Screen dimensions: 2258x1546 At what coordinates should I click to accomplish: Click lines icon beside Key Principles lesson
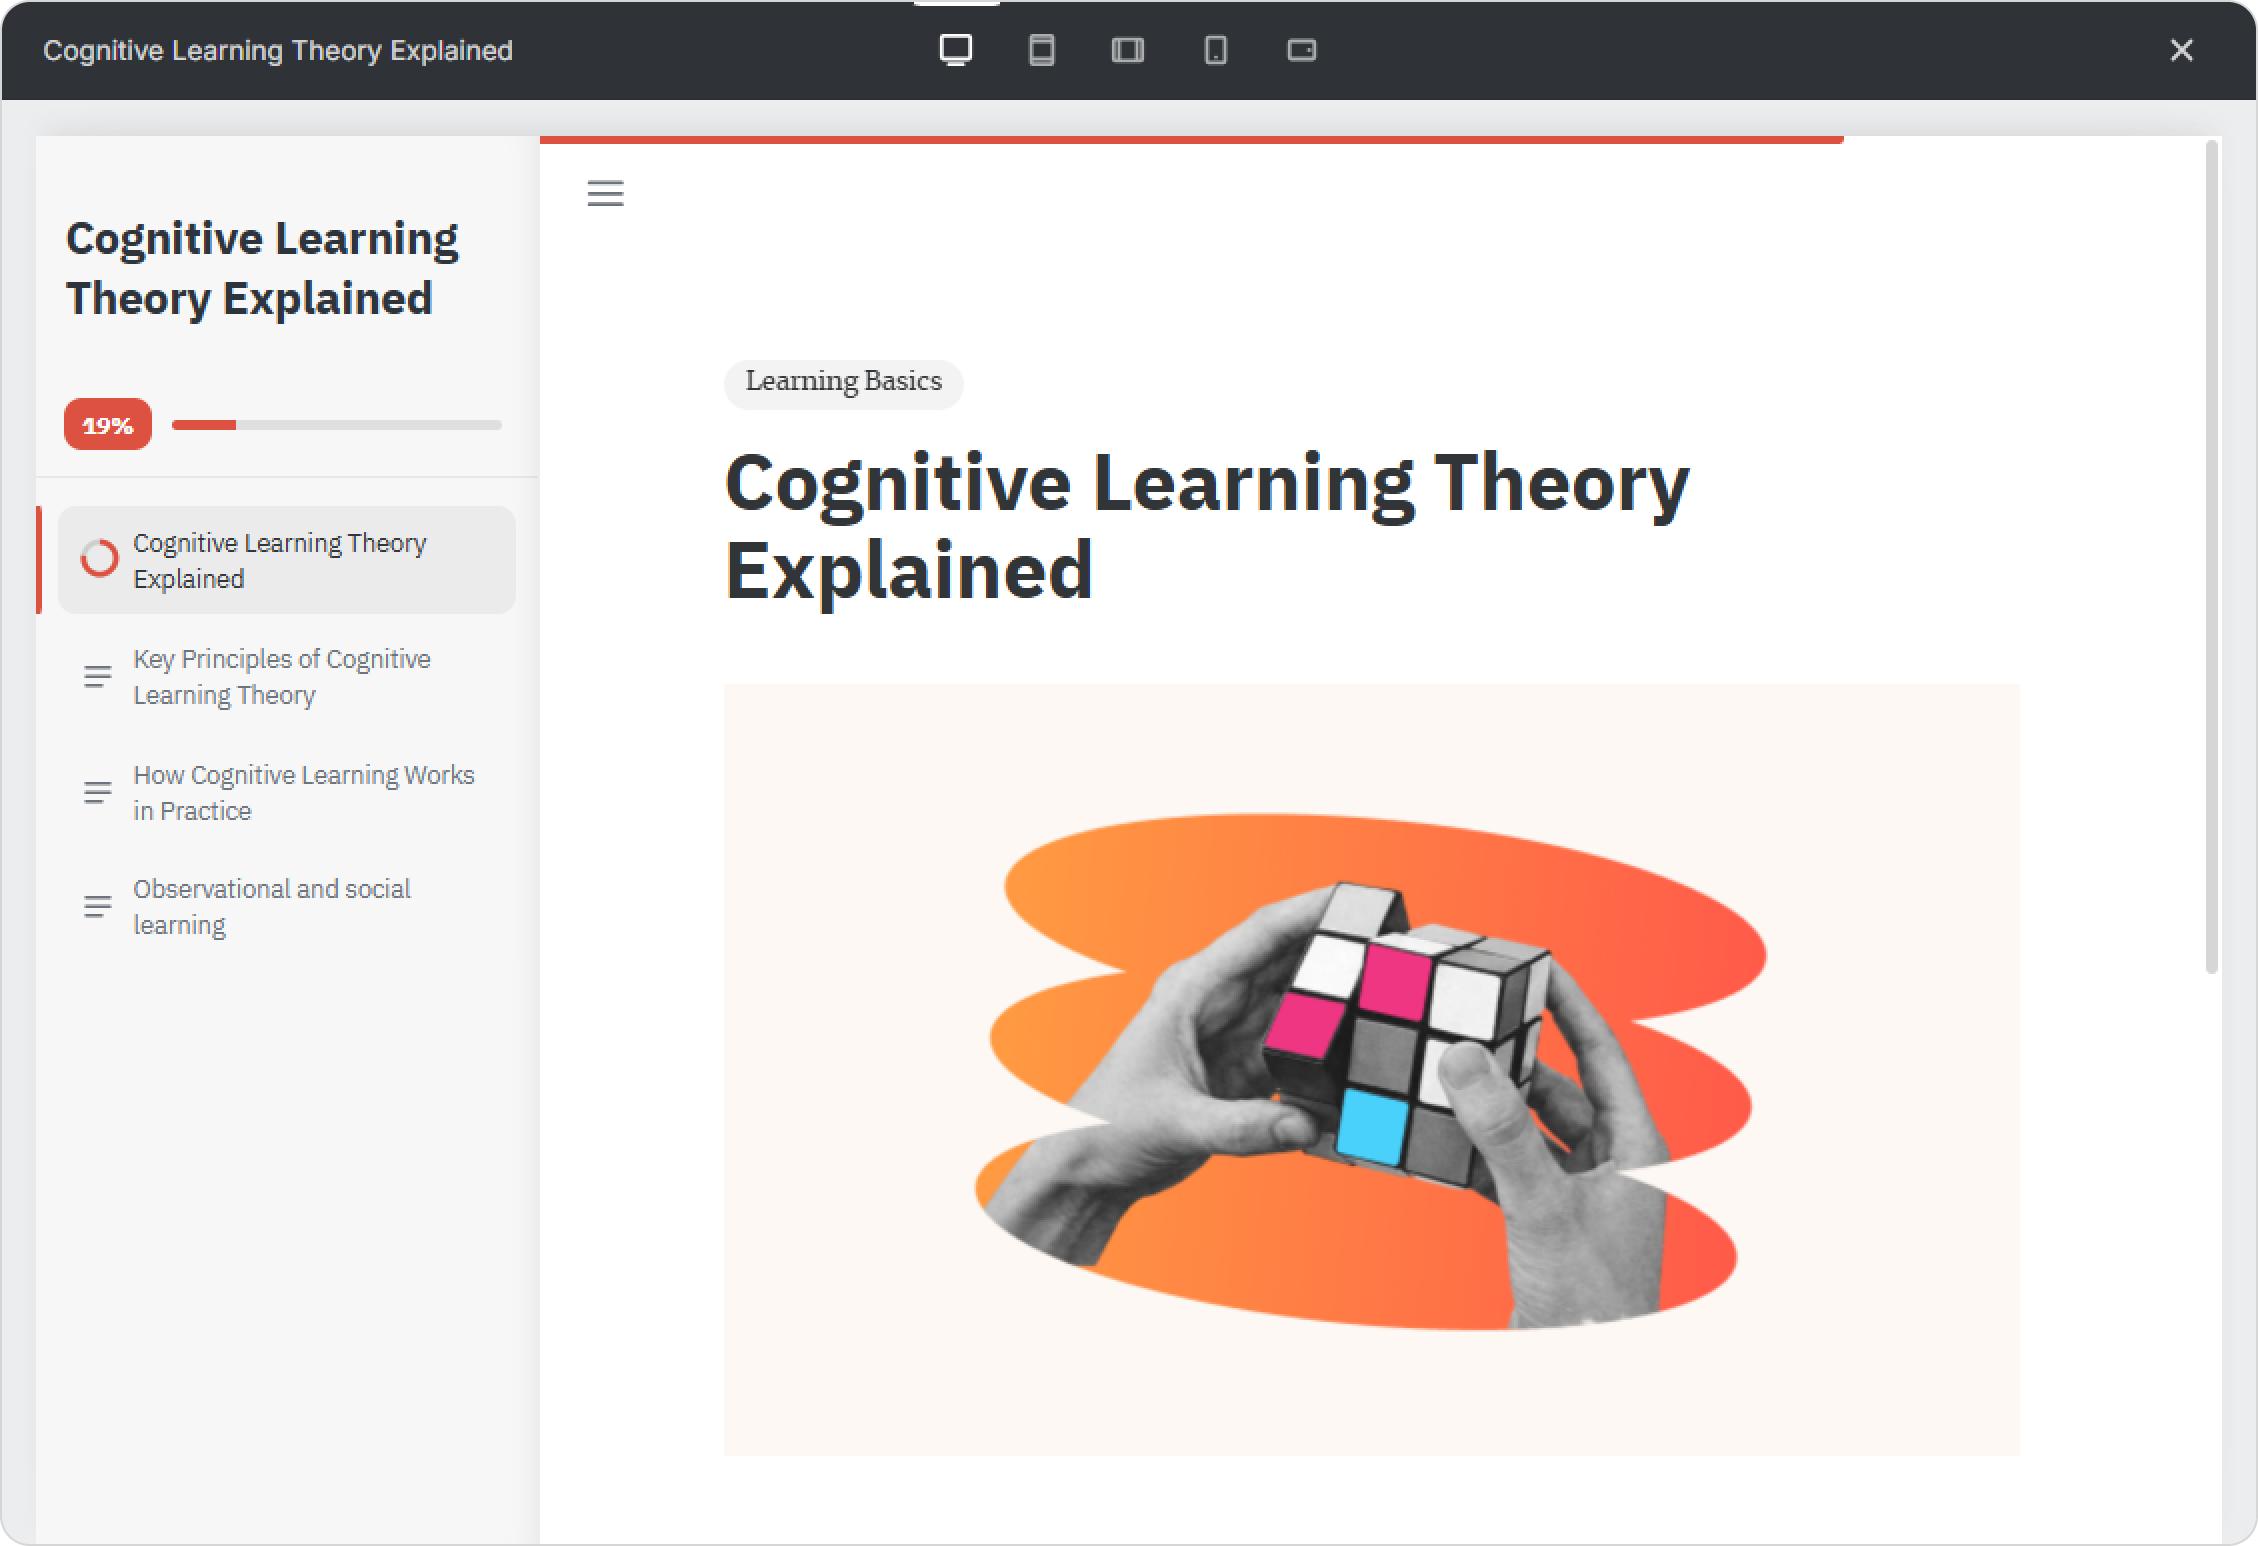(97, 677)
